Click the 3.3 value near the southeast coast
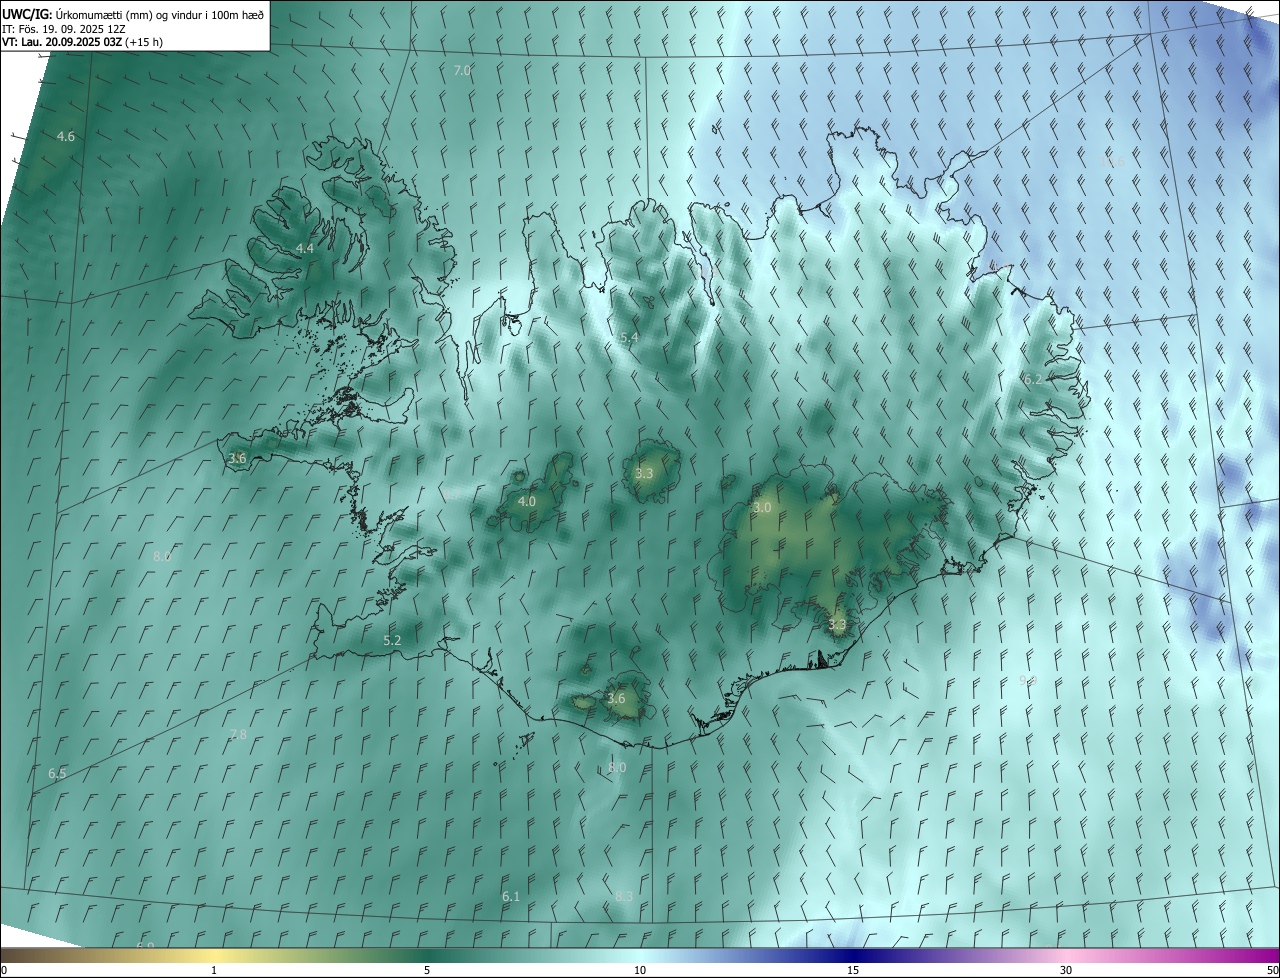 click(837, 624)
